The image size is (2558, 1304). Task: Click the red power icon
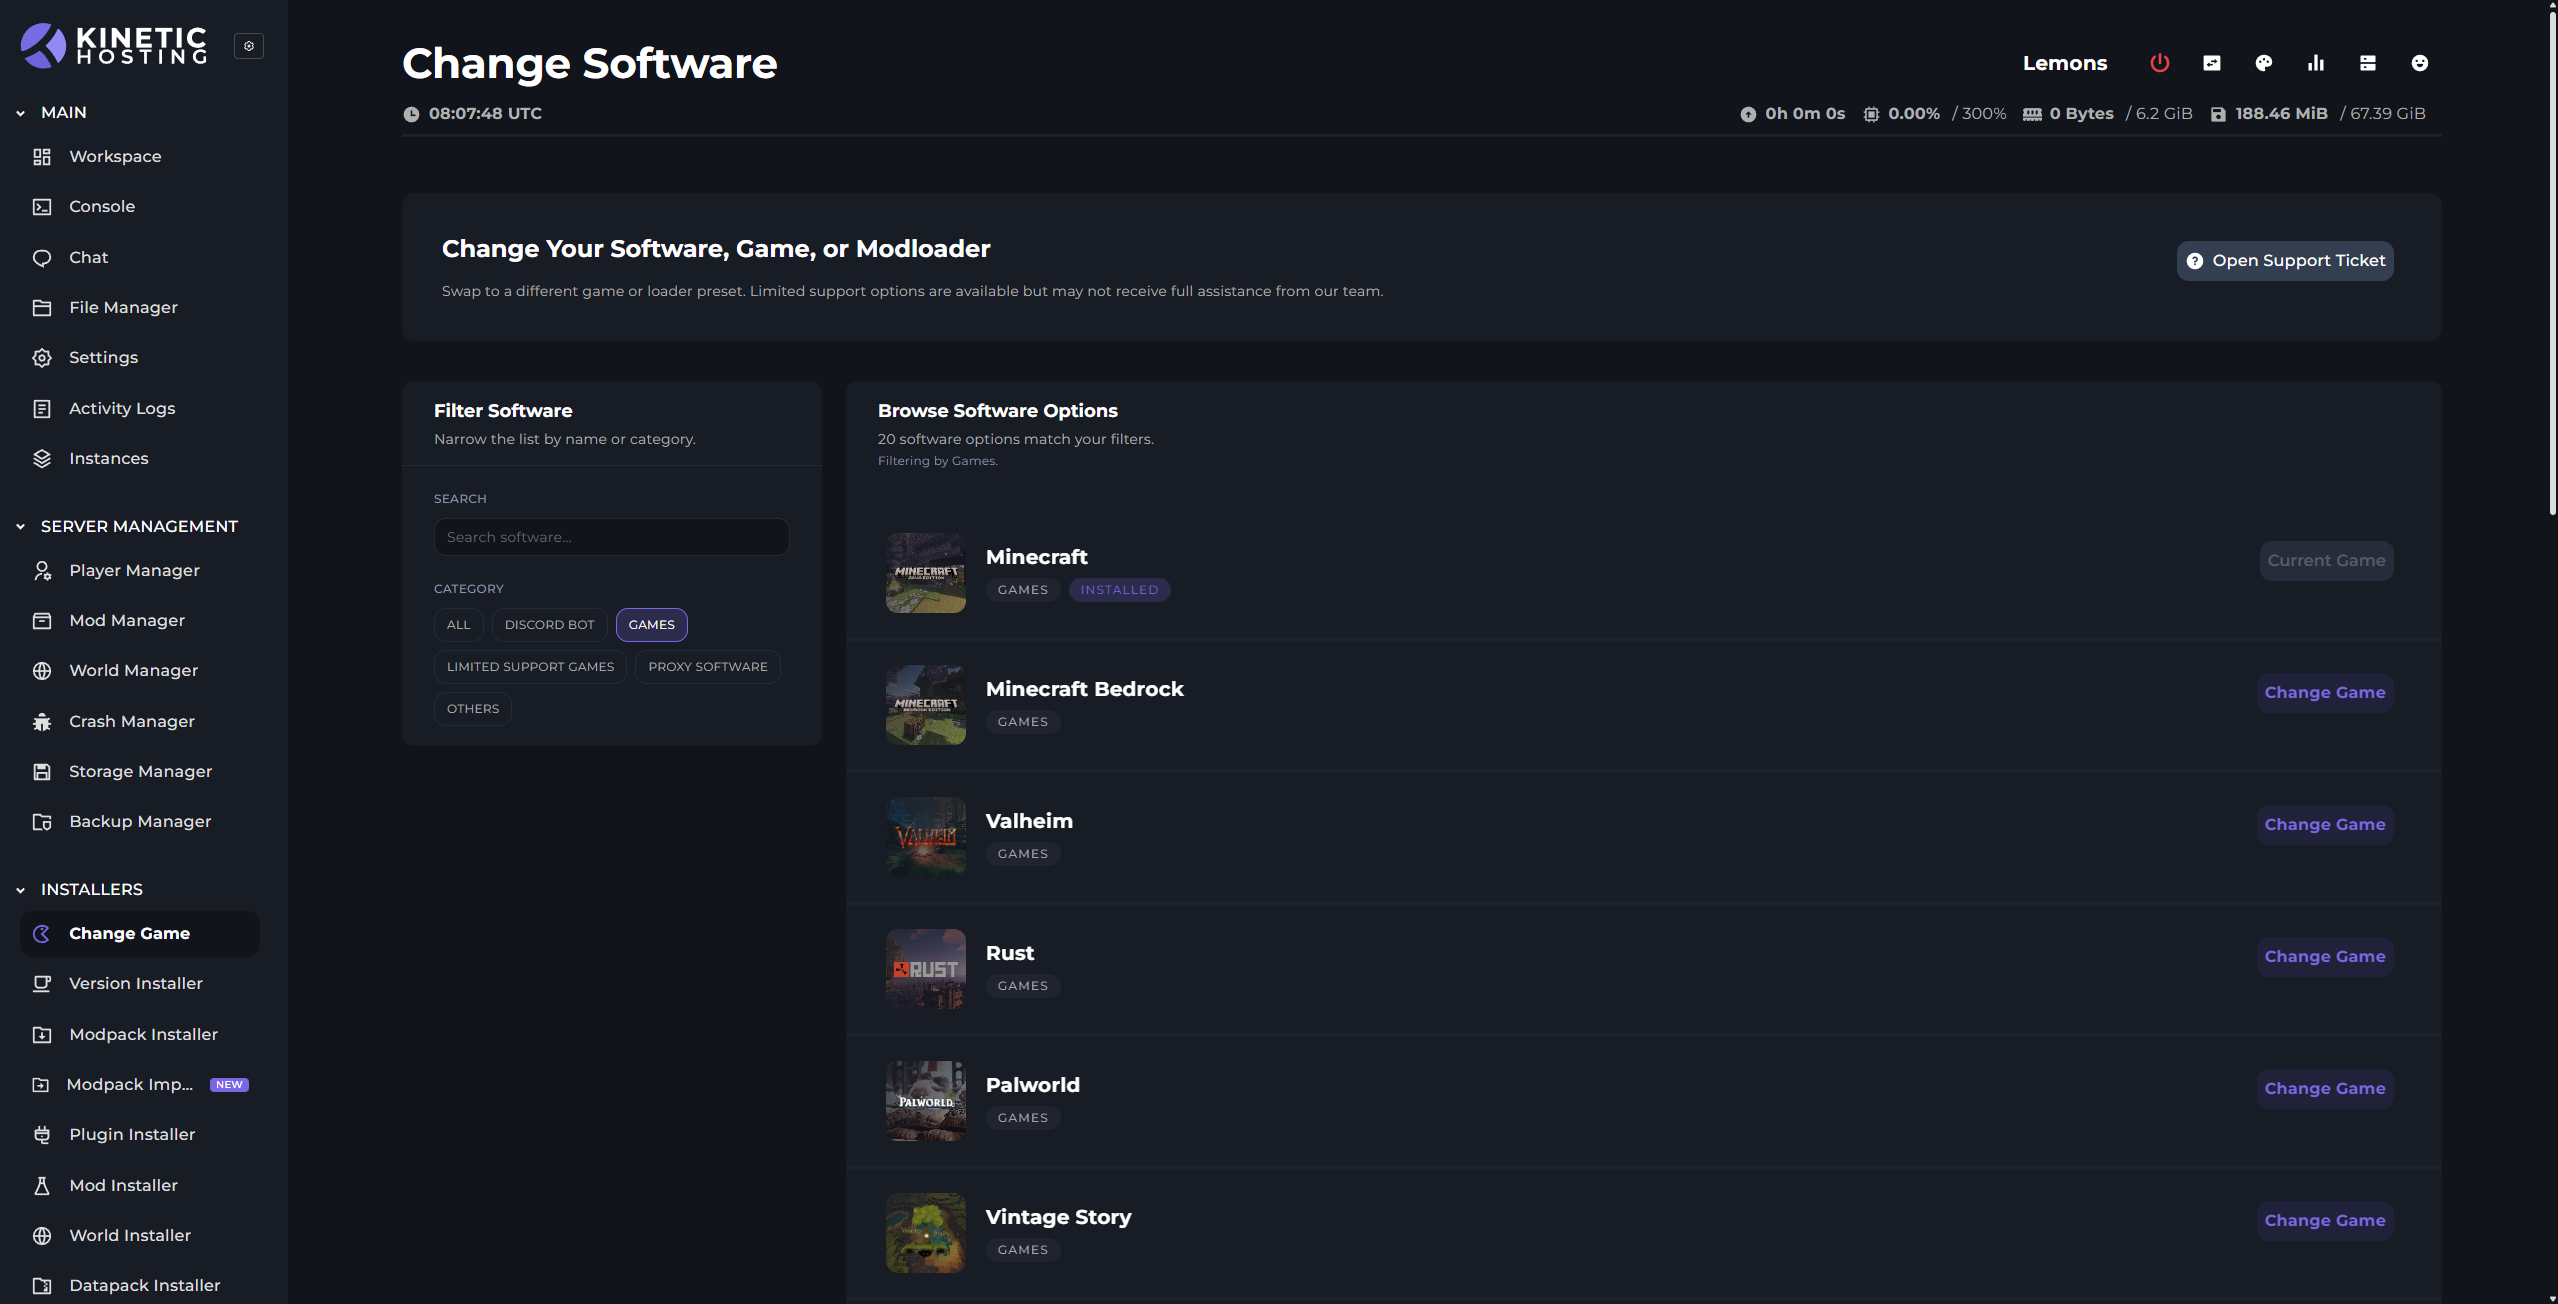(2159, 63)
